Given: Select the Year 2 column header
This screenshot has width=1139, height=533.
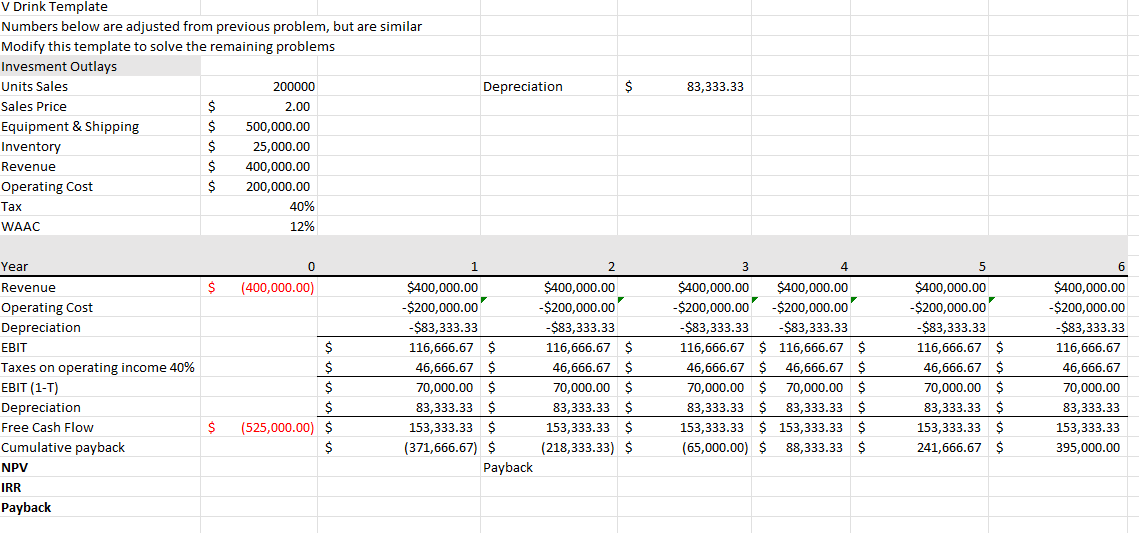Looking at the screenshot, I should click(611, 266).
